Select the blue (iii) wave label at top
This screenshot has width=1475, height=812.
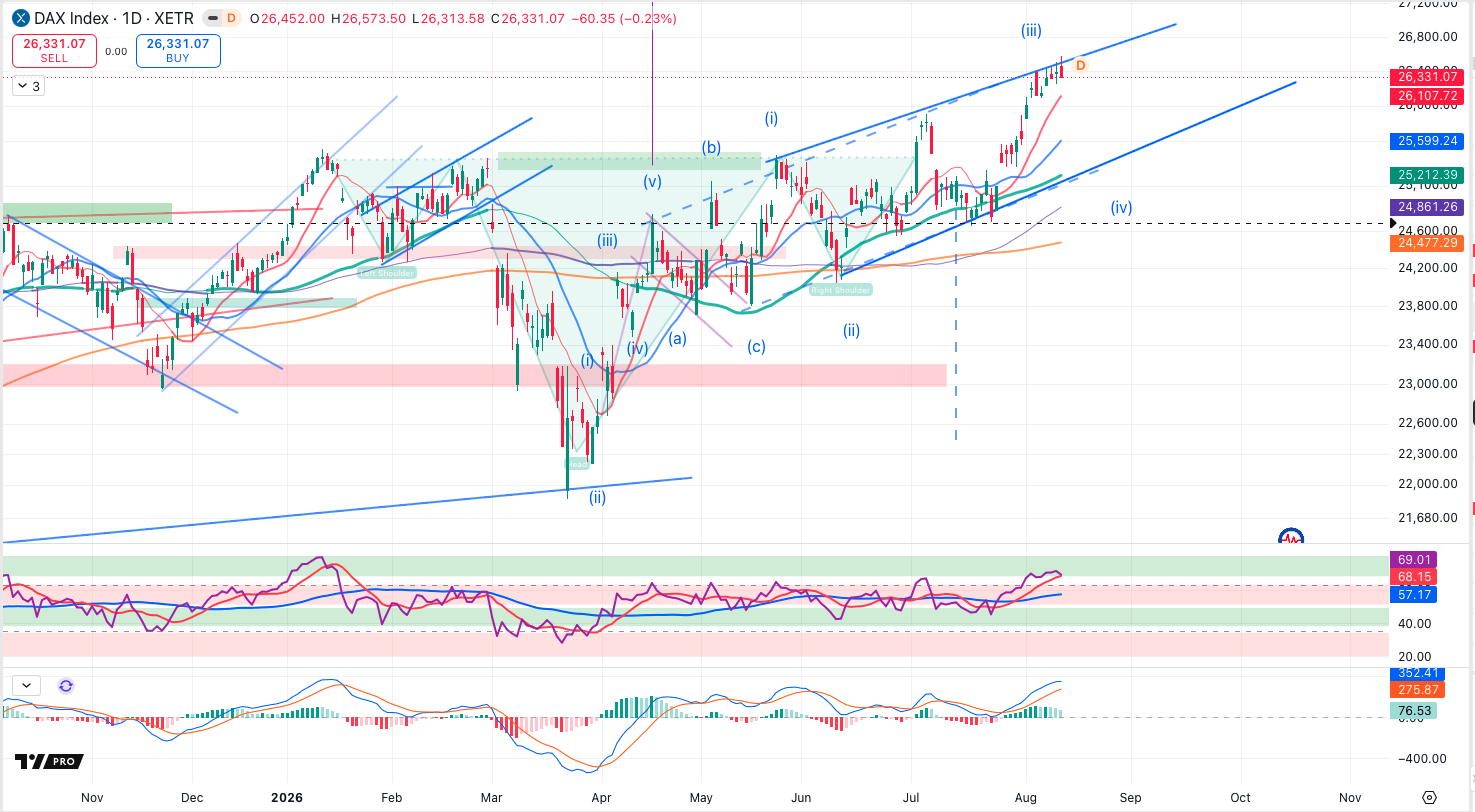1031,31
